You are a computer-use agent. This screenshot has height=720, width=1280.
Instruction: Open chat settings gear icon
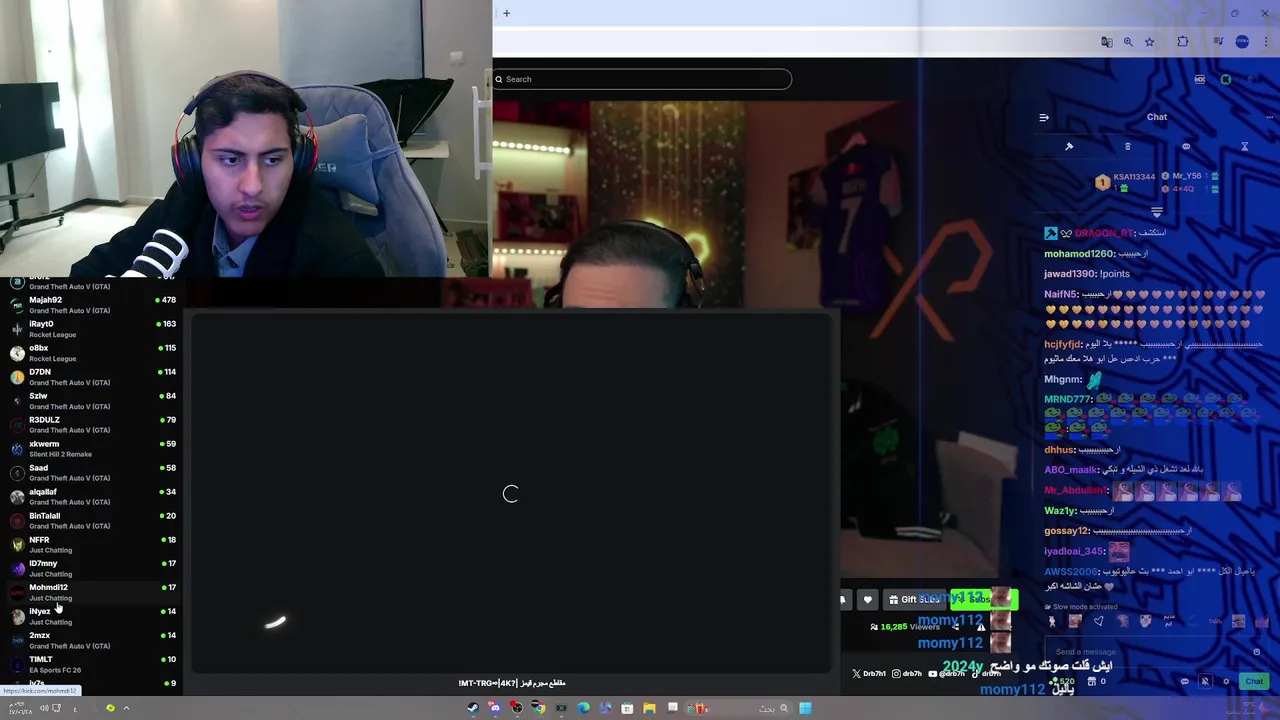tap(1226, 681)
